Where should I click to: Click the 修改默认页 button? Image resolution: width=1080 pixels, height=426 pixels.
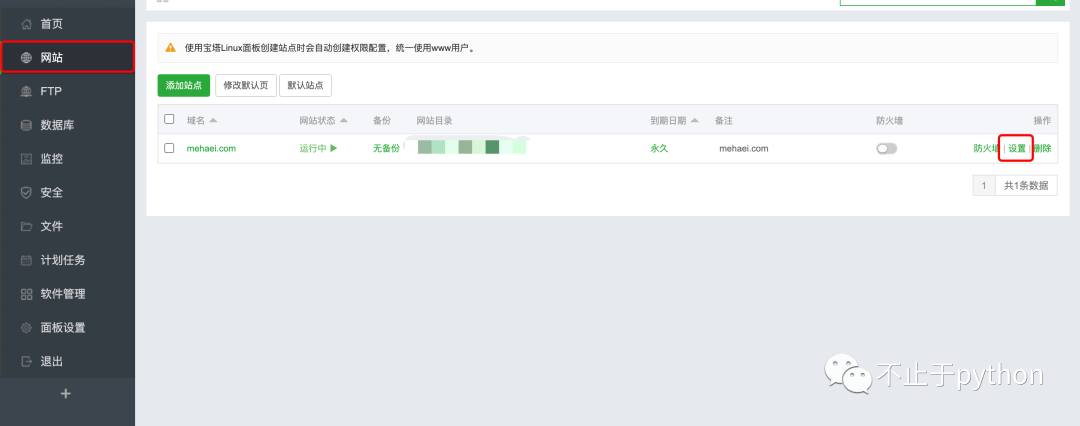pos(245,86)
